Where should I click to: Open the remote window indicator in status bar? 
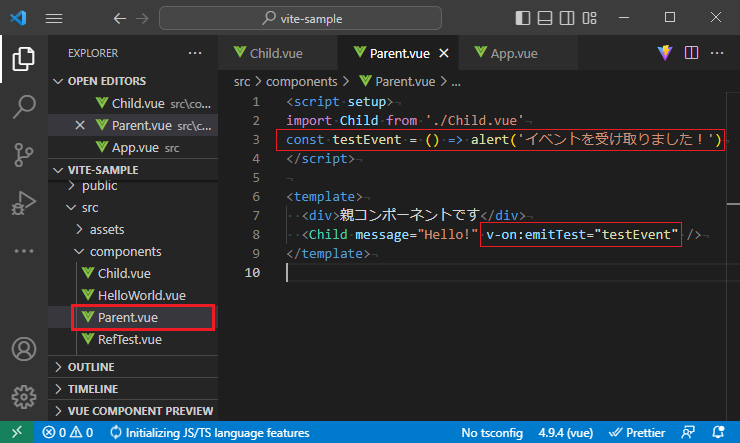(x=17, y=432)
